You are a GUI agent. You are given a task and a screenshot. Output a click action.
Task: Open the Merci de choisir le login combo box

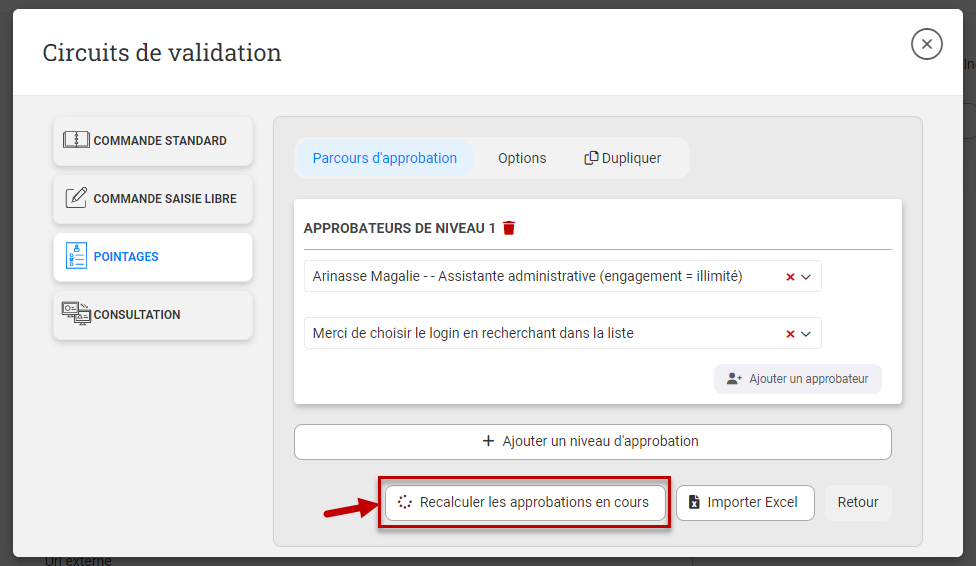pyautogui.click(x=563, y=333)
